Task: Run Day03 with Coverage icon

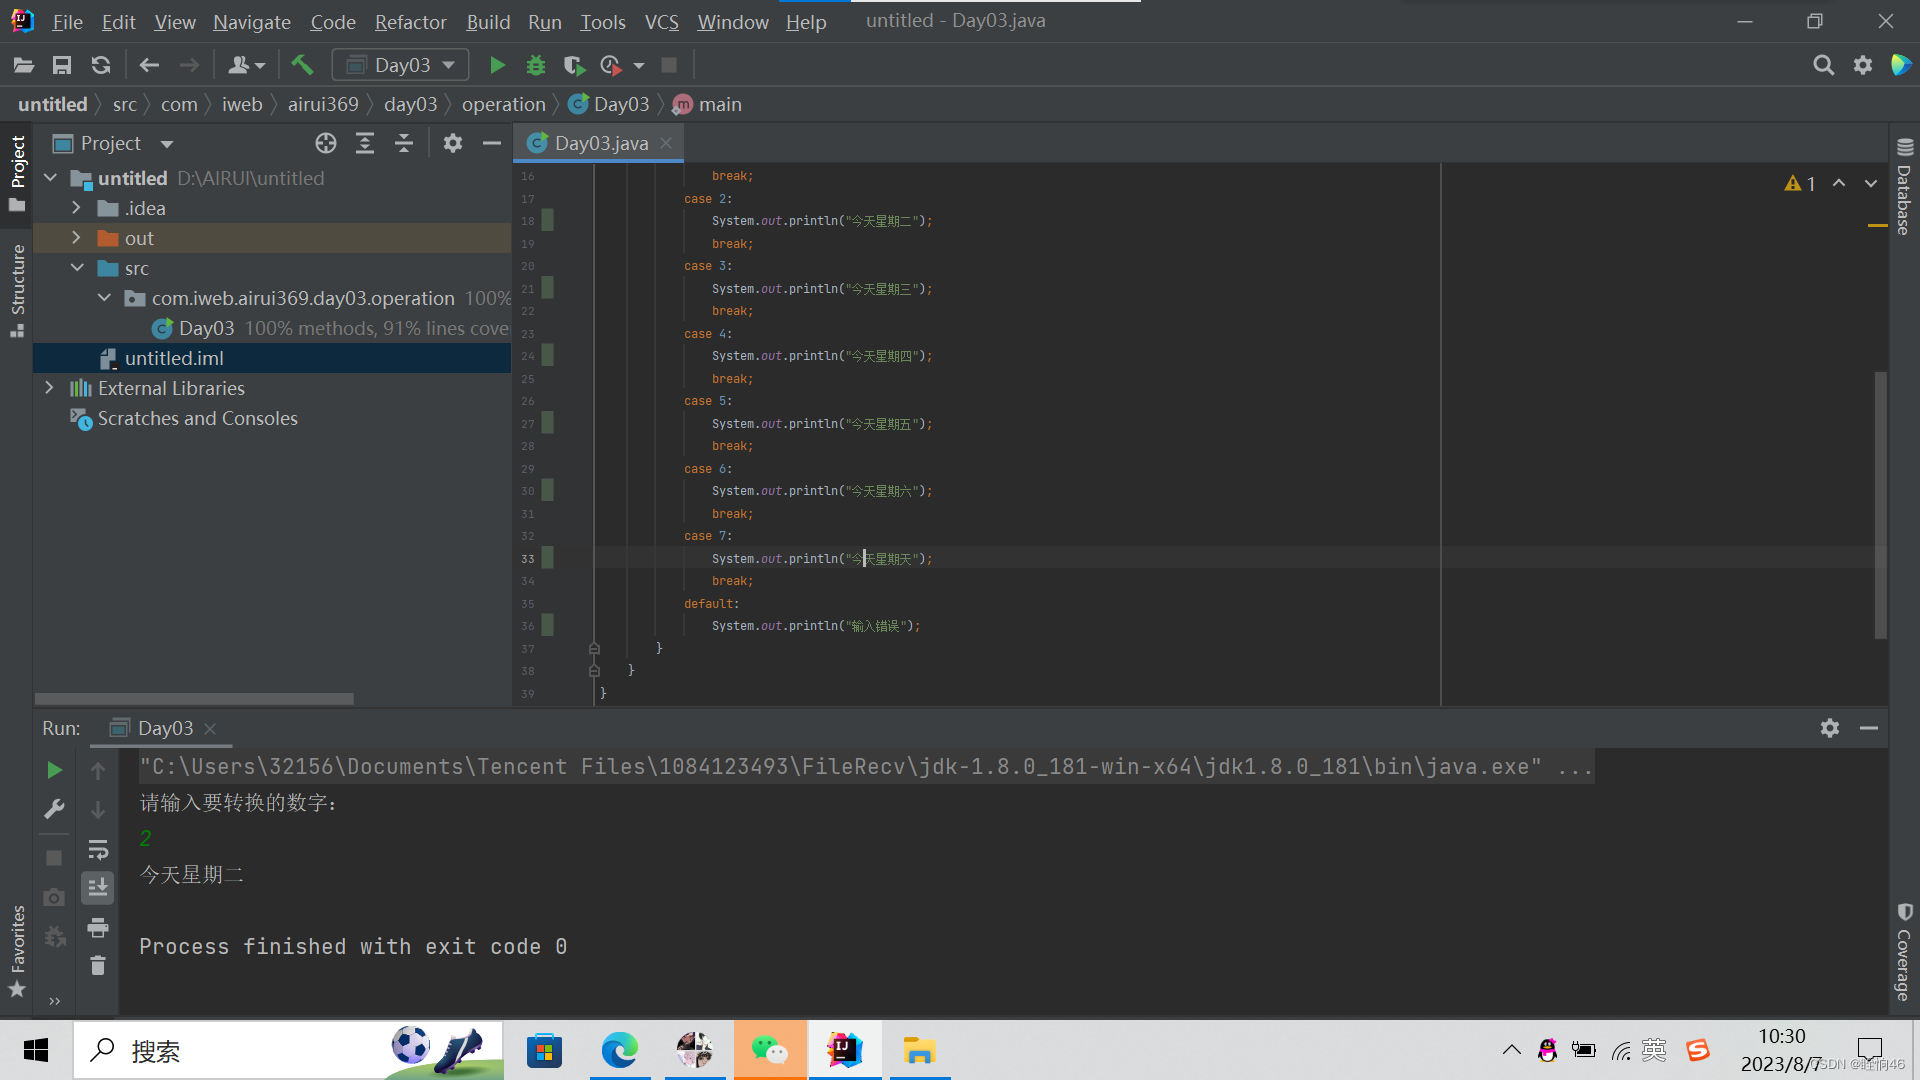Action: 574,66
